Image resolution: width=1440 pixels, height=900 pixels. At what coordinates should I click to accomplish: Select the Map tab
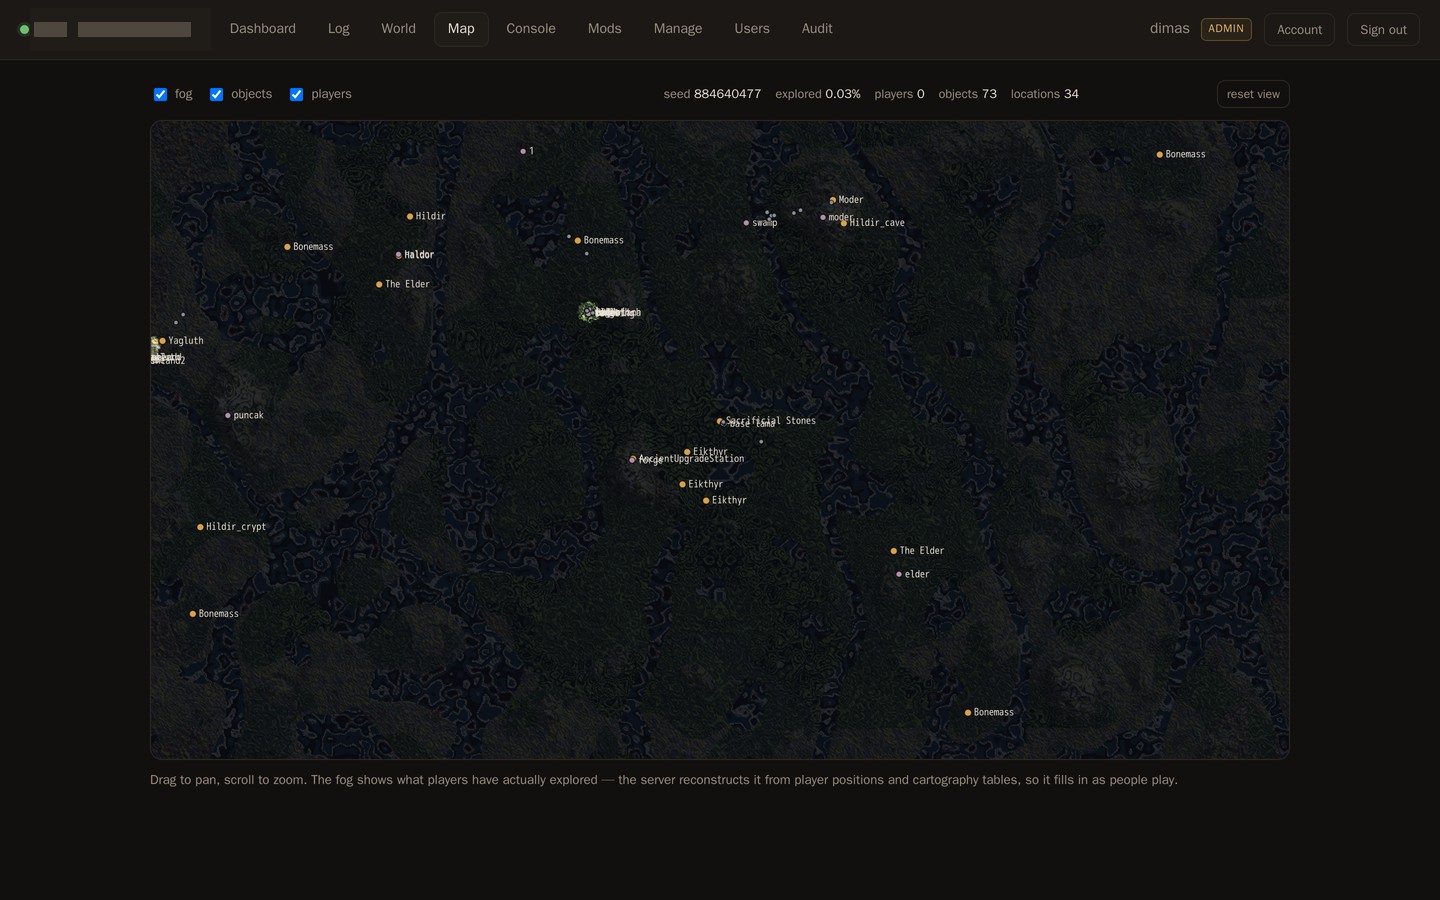(x=461, y=29)
